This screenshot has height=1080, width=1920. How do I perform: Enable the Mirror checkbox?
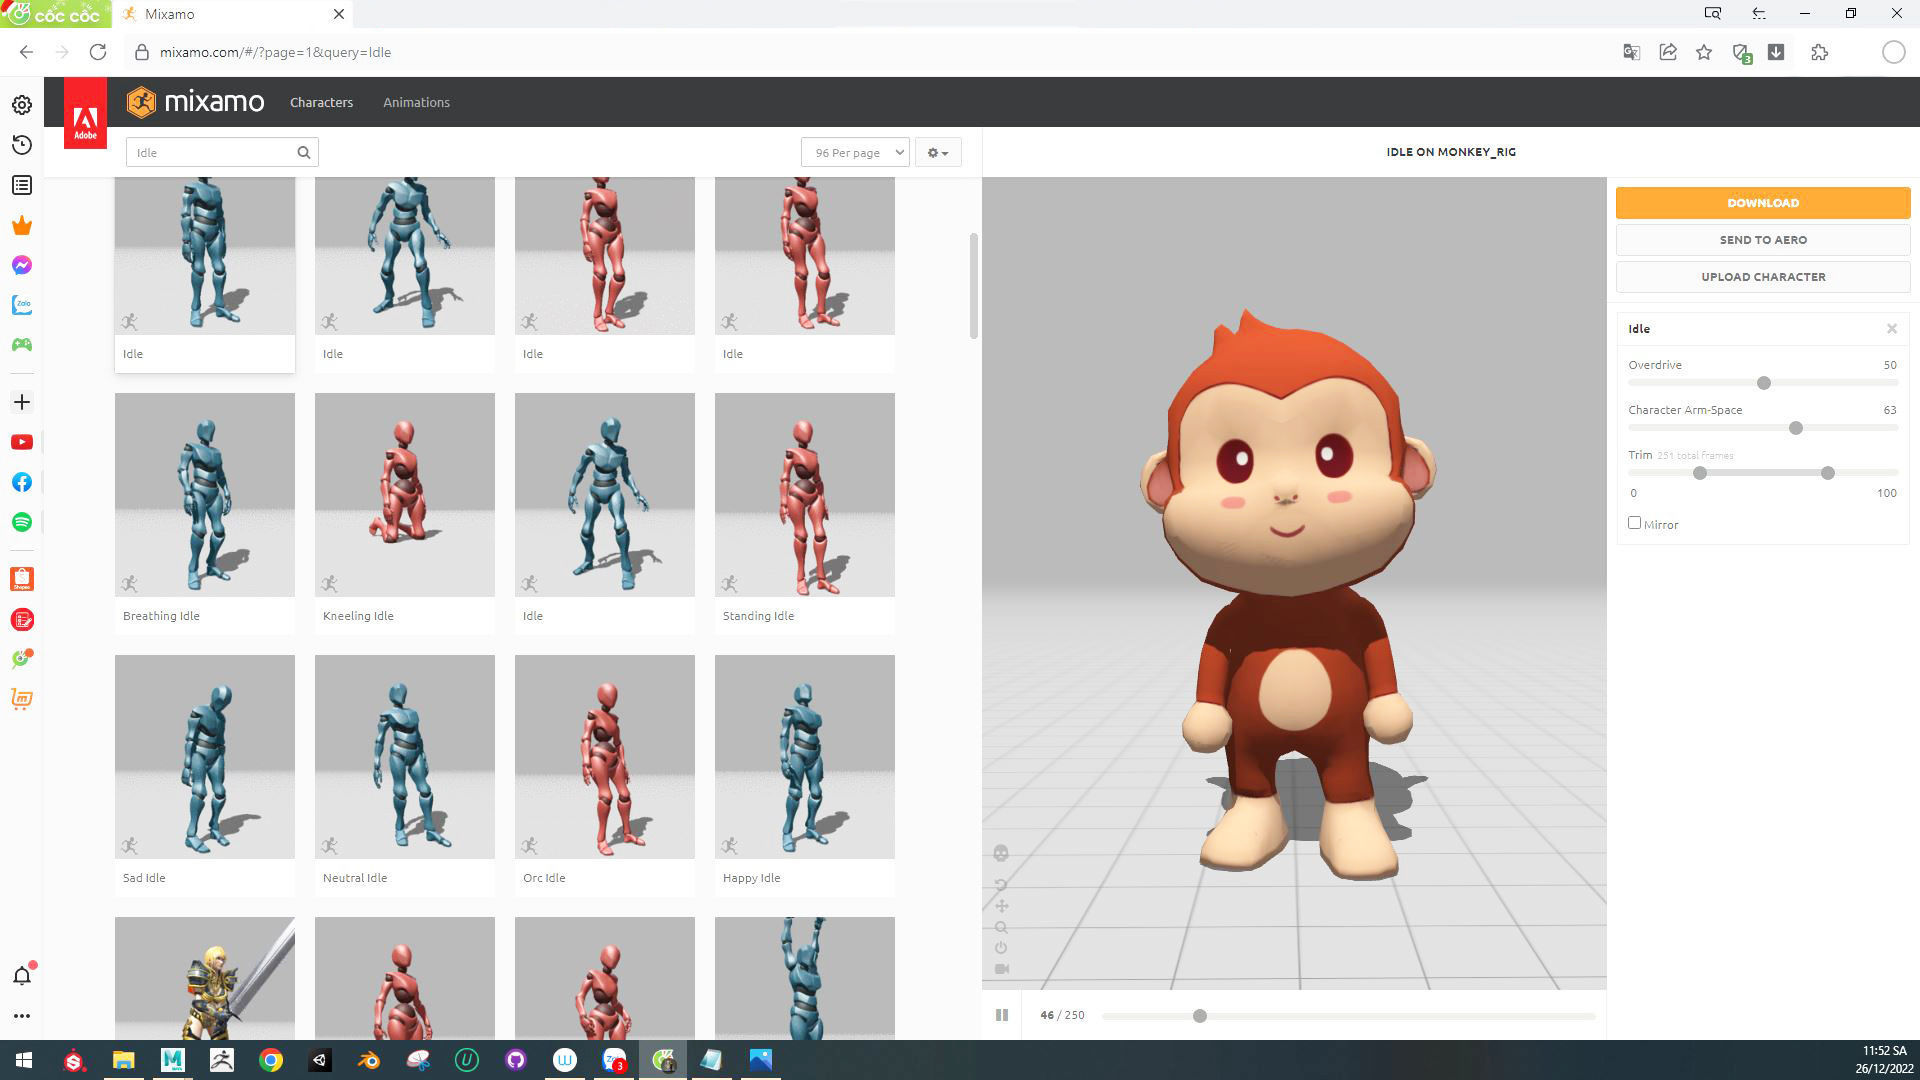[1634, 523]
